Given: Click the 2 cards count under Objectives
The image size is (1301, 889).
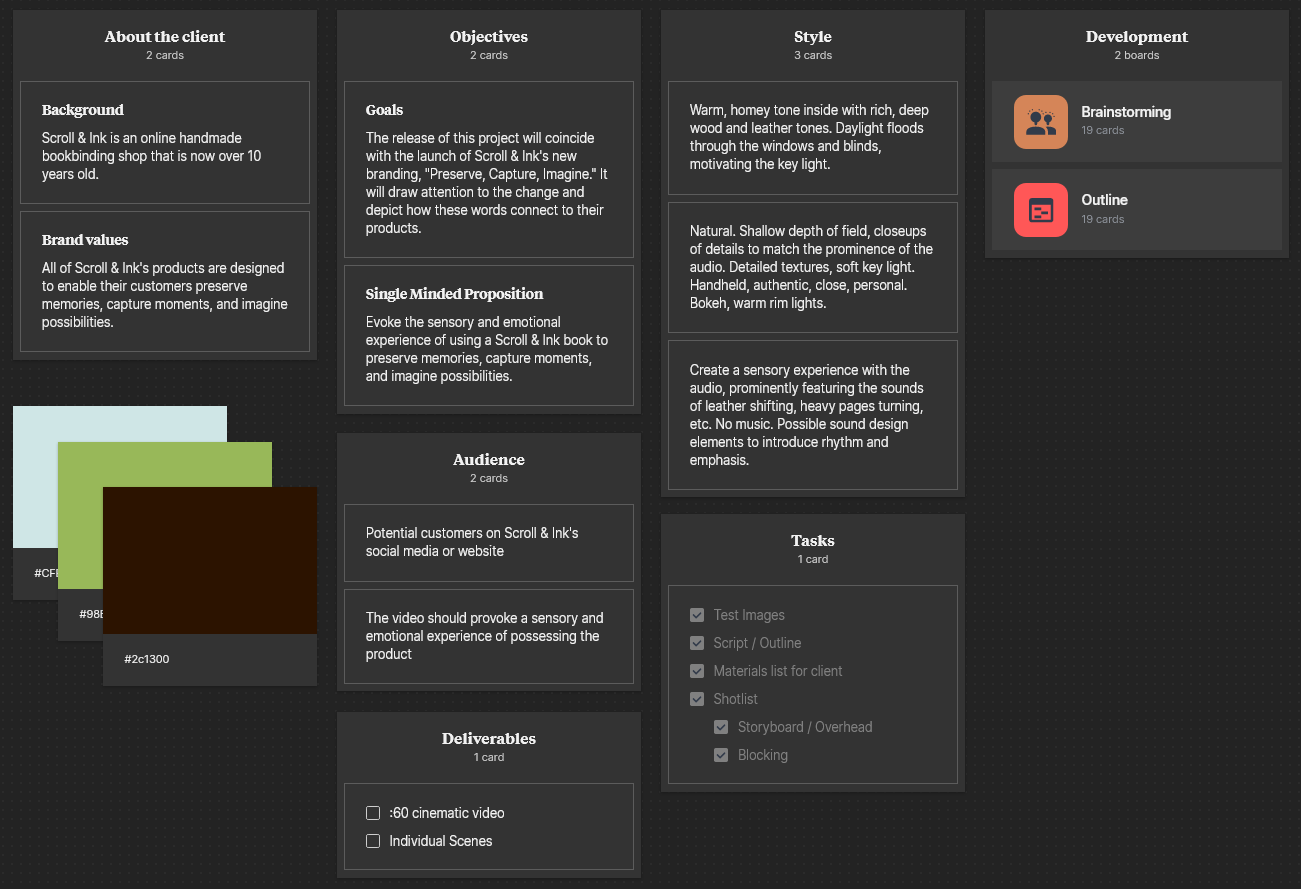Looking at the screenshot, I should [x=489, y=56].
